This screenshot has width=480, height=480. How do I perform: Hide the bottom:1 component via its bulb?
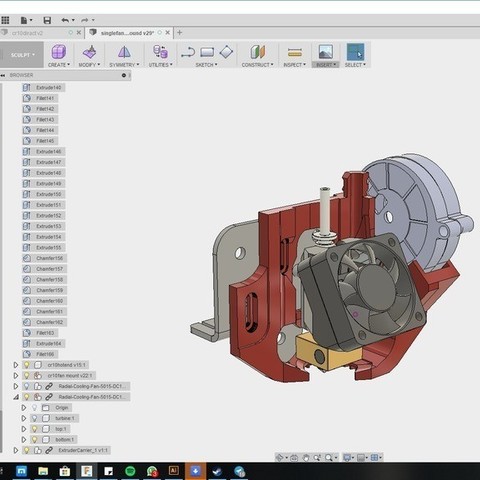pos(34,440)
